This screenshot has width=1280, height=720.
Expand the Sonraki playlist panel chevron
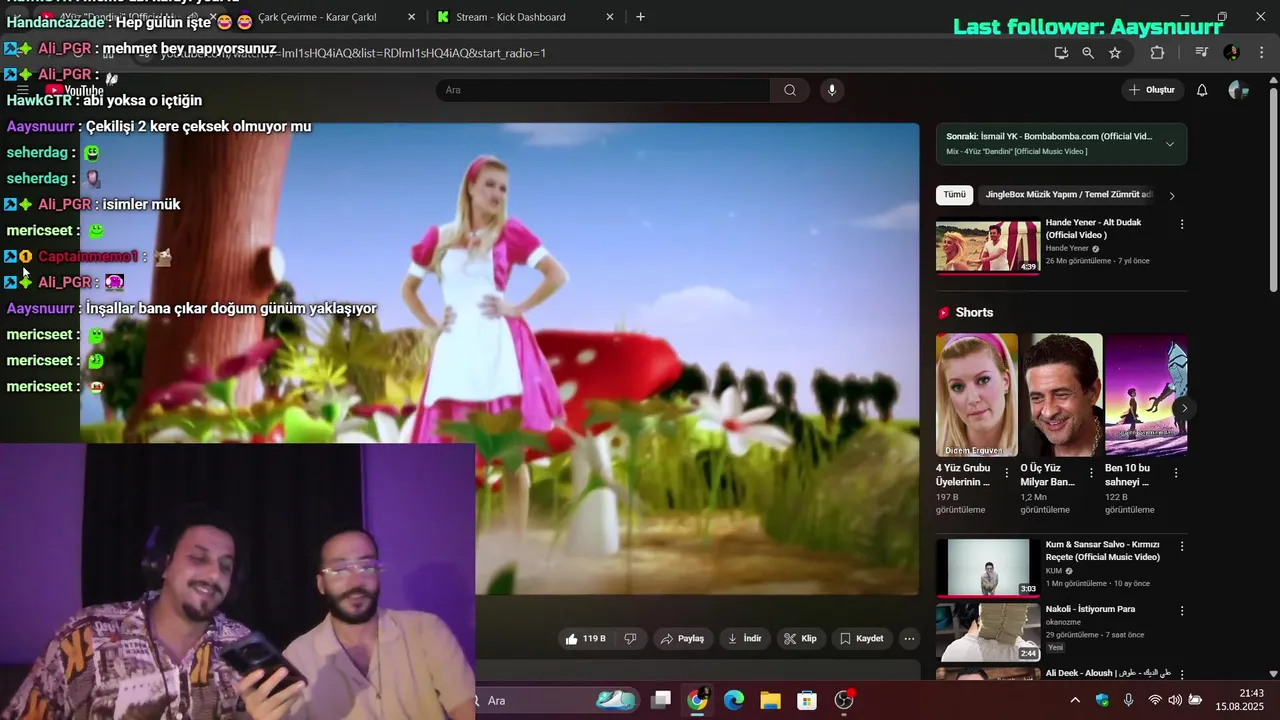point(1169,144)
